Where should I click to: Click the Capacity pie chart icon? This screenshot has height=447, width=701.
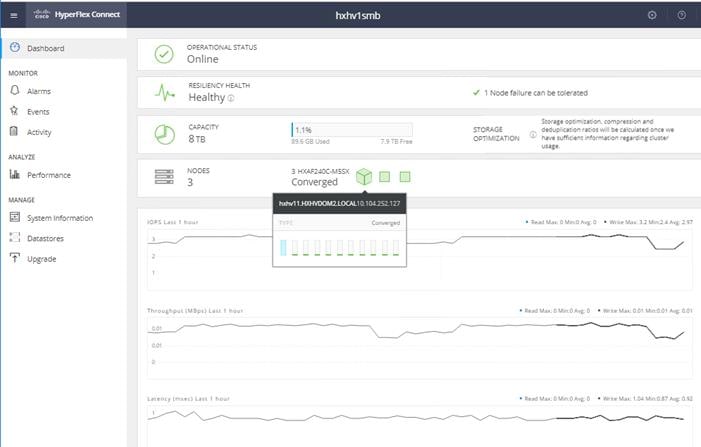[165, 134]
